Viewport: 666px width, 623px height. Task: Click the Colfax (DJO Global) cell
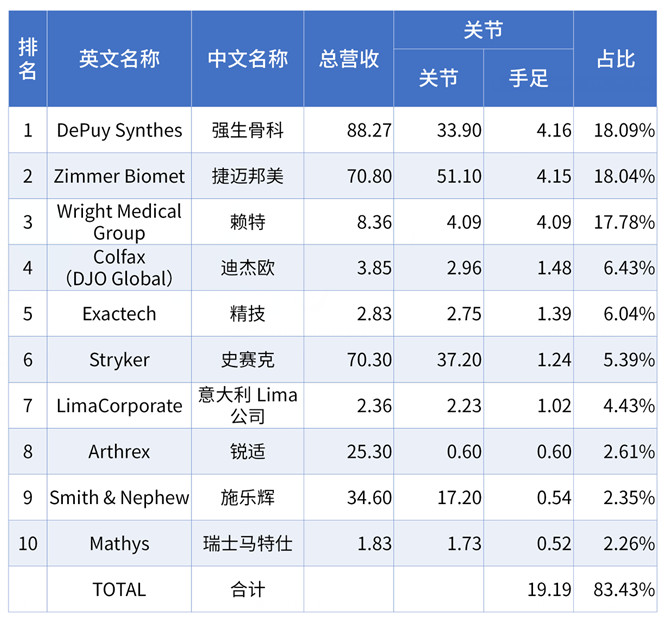(x=119, y=268)
